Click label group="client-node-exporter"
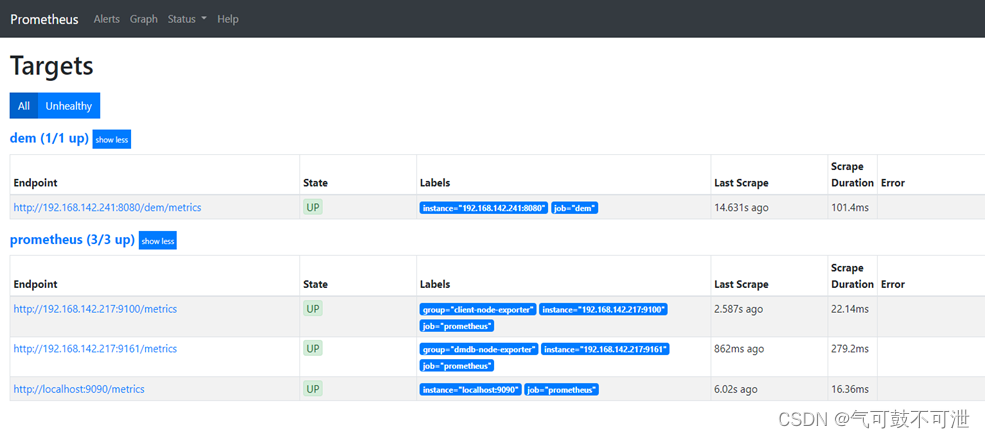 [478, 309]
